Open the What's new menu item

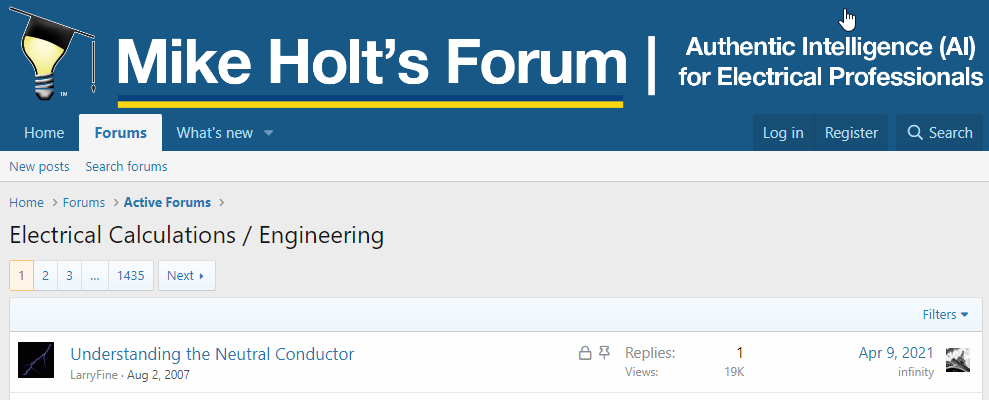tap(214, 133)
